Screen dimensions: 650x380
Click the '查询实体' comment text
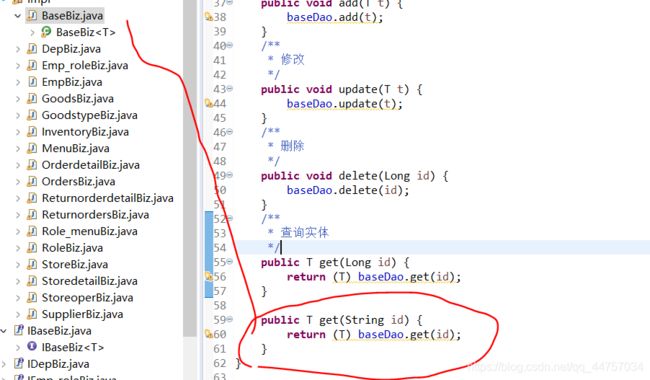tap(305, 232)
